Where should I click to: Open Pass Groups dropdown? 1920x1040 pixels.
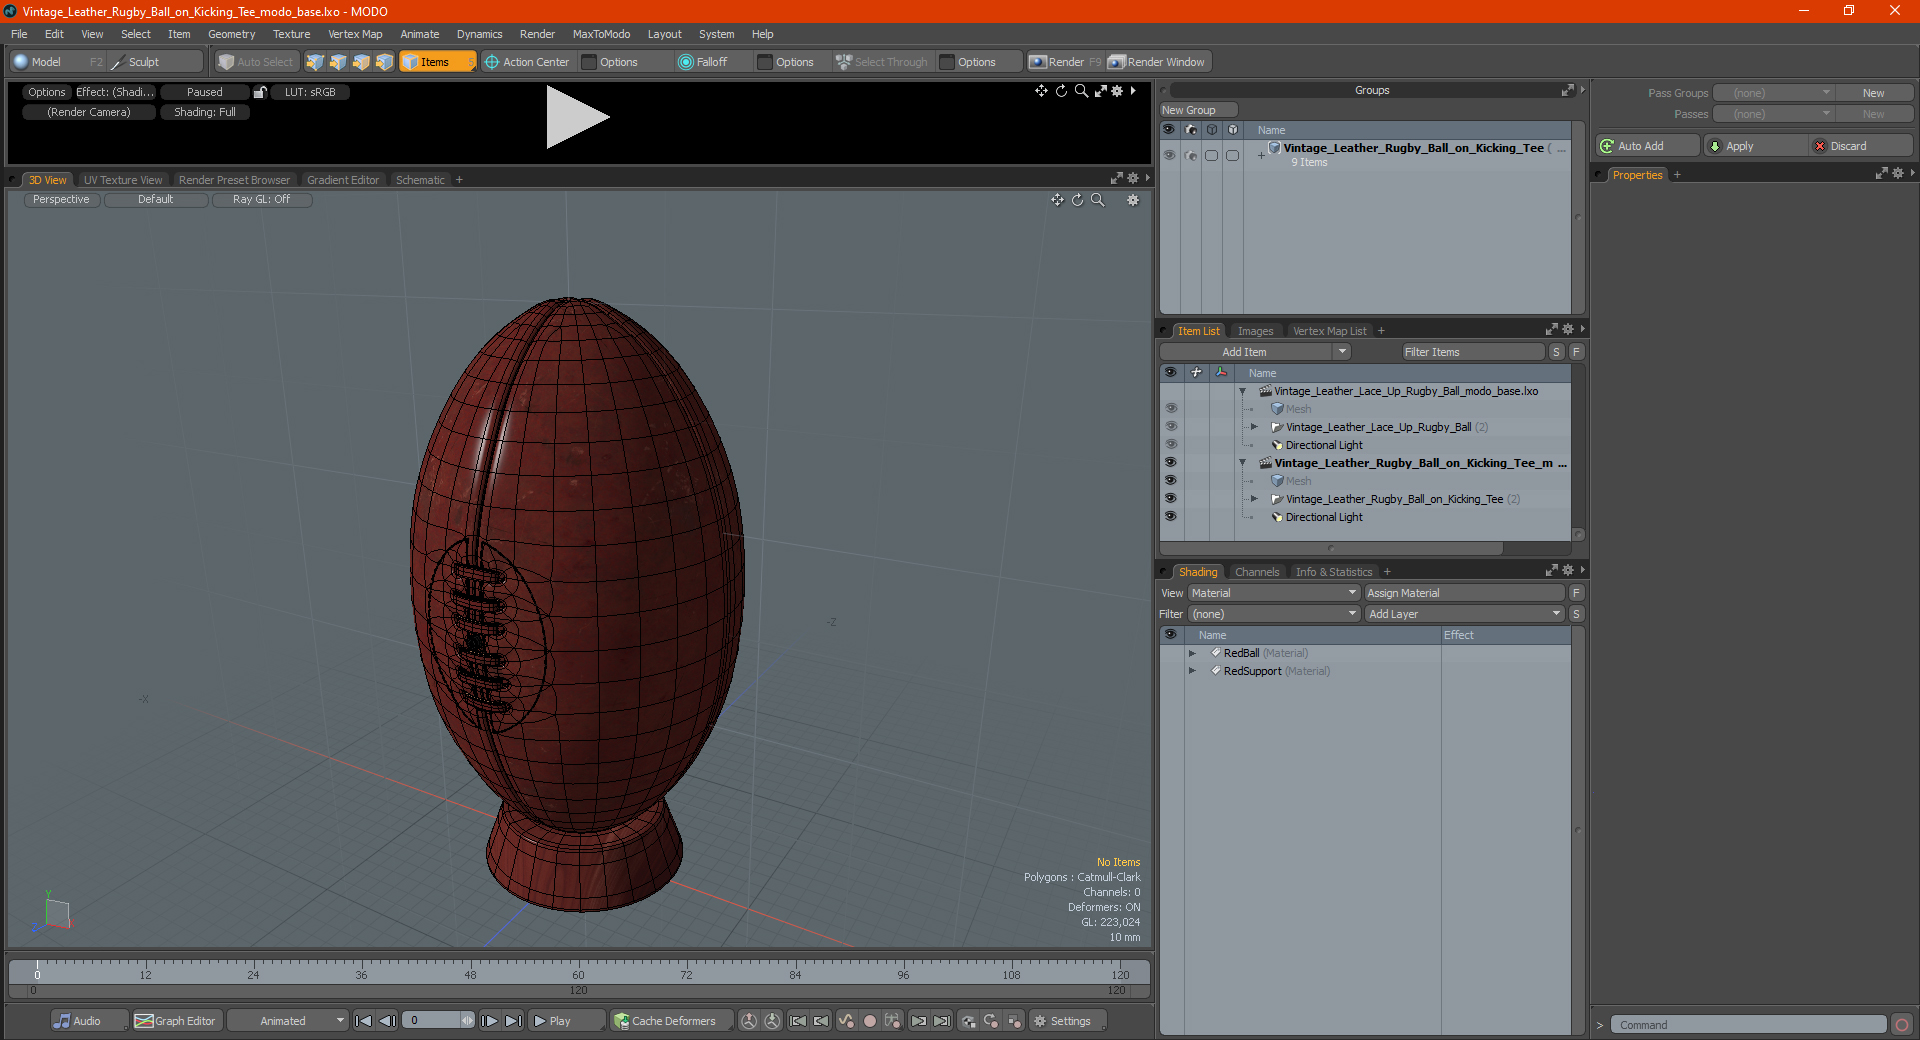[1773, 93]
